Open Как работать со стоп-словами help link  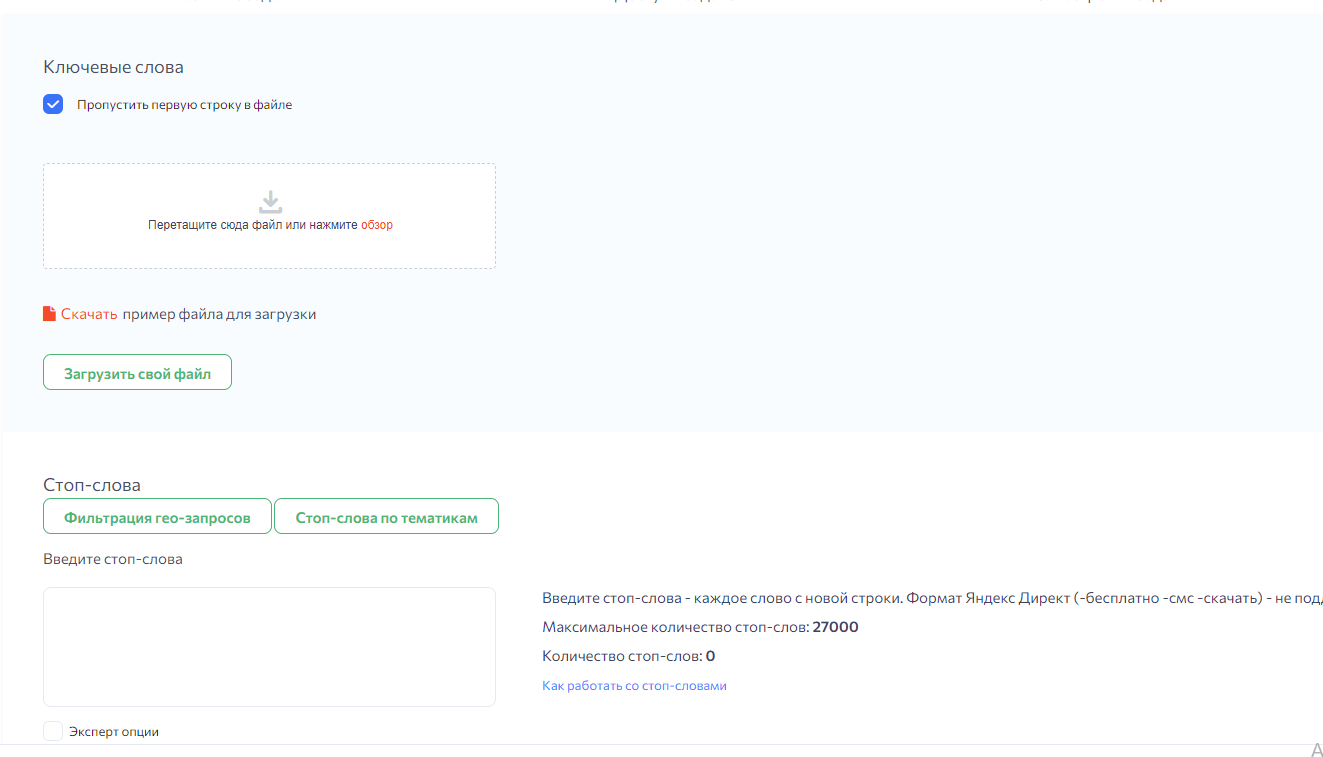(634, 685)
